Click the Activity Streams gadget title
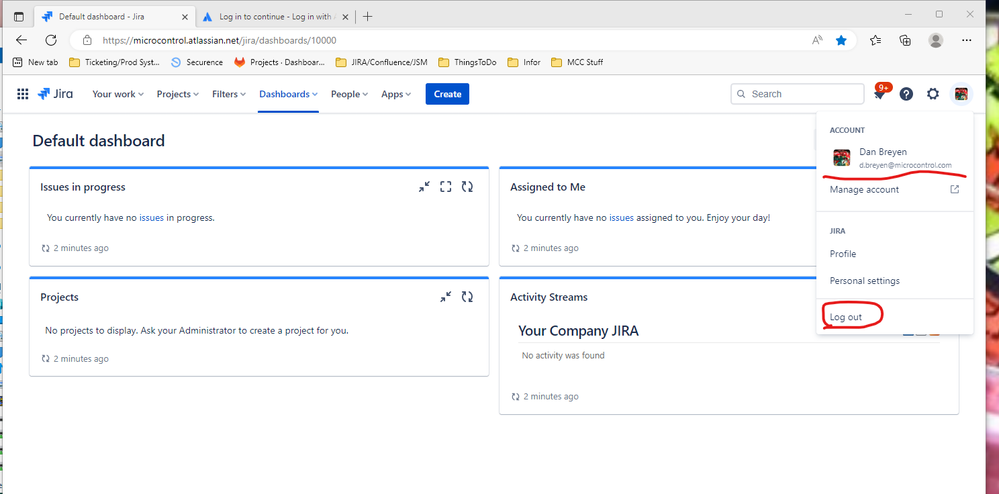This screenshot has height=494, width=999. [549, 297]
